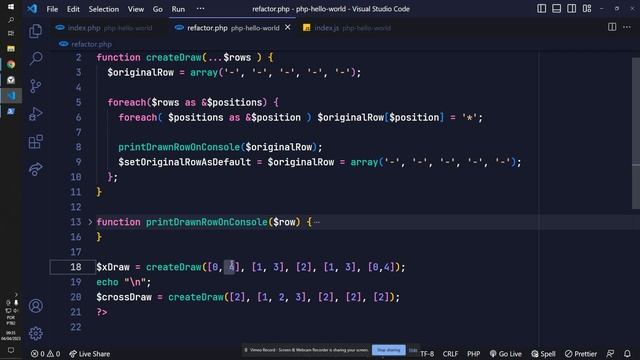
Task: Open File Explorer from the Windows taskbar
Action: click(x=11, y=49)
